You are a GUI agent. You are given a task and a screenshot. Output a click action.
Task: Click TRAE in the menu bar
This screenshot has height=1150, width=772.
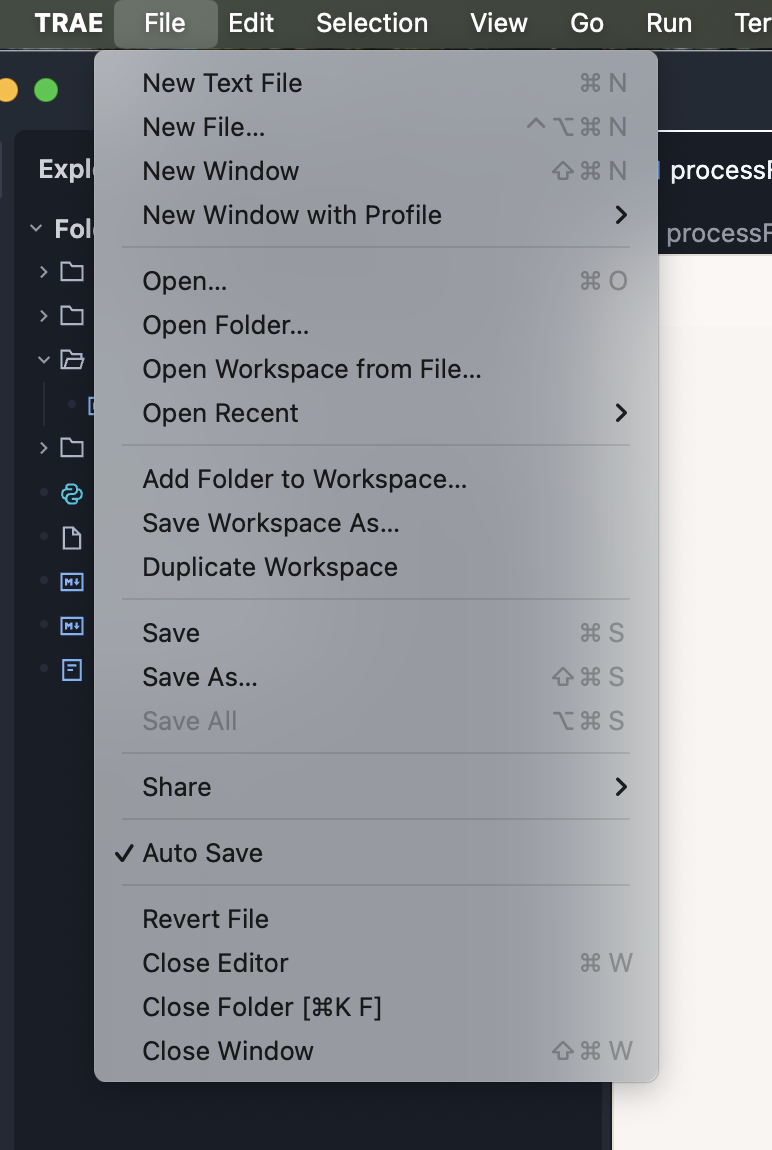[x=67, y=22]
